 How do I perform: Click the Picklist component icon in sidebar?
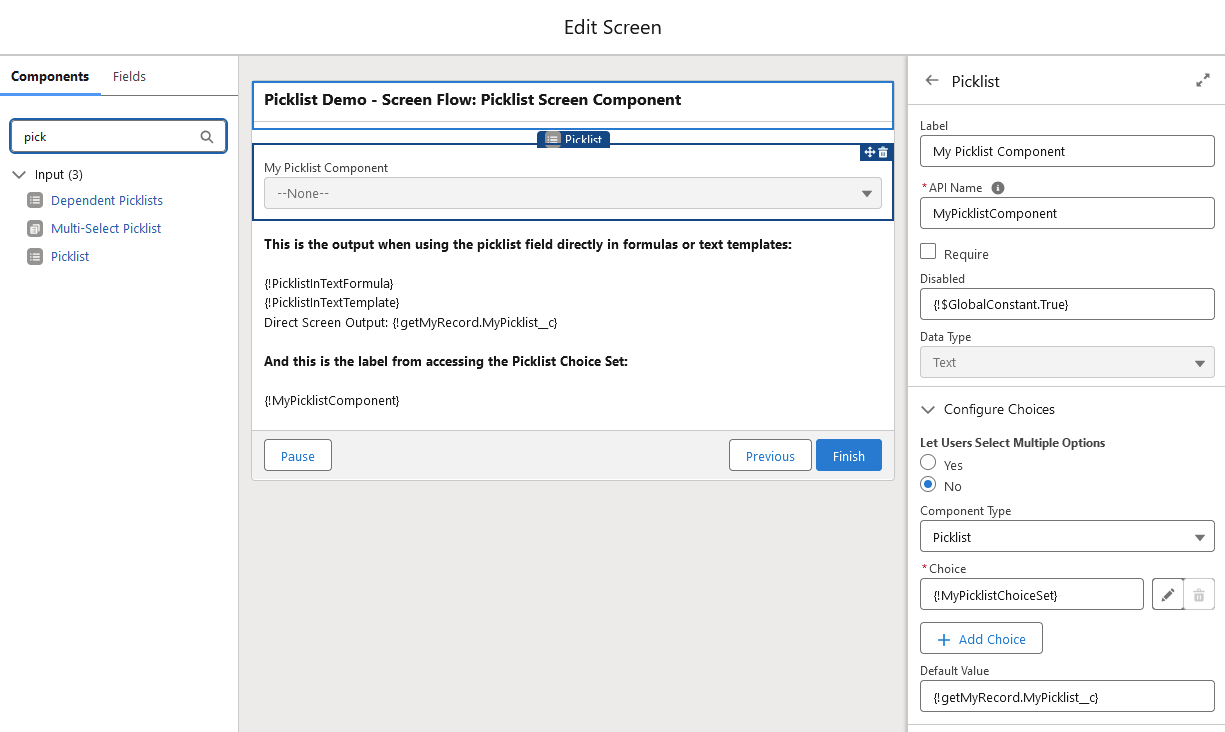tap(35, 257)
